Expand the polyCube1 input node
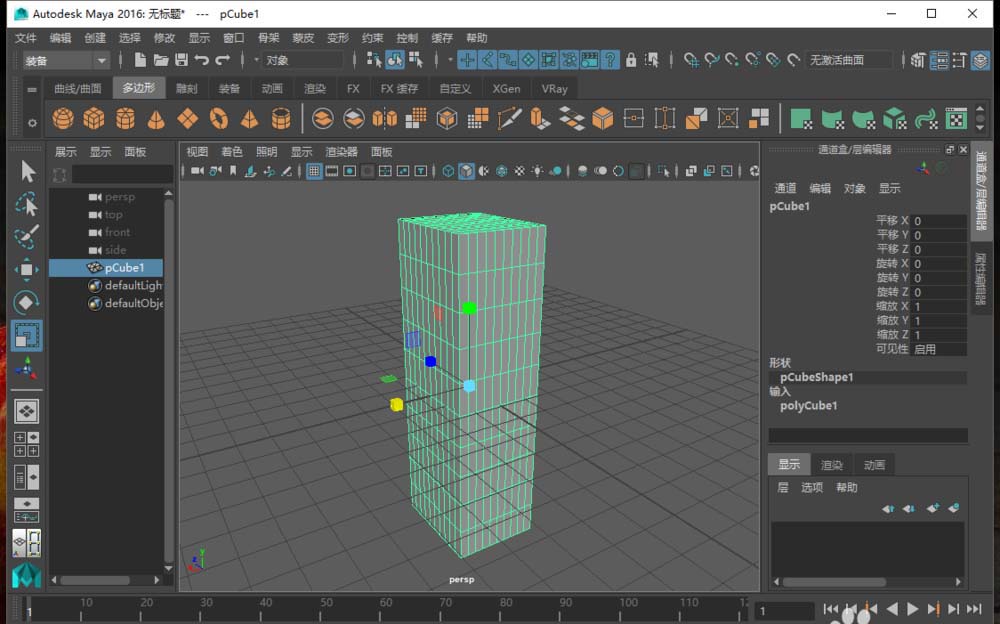 coord(808,406)
